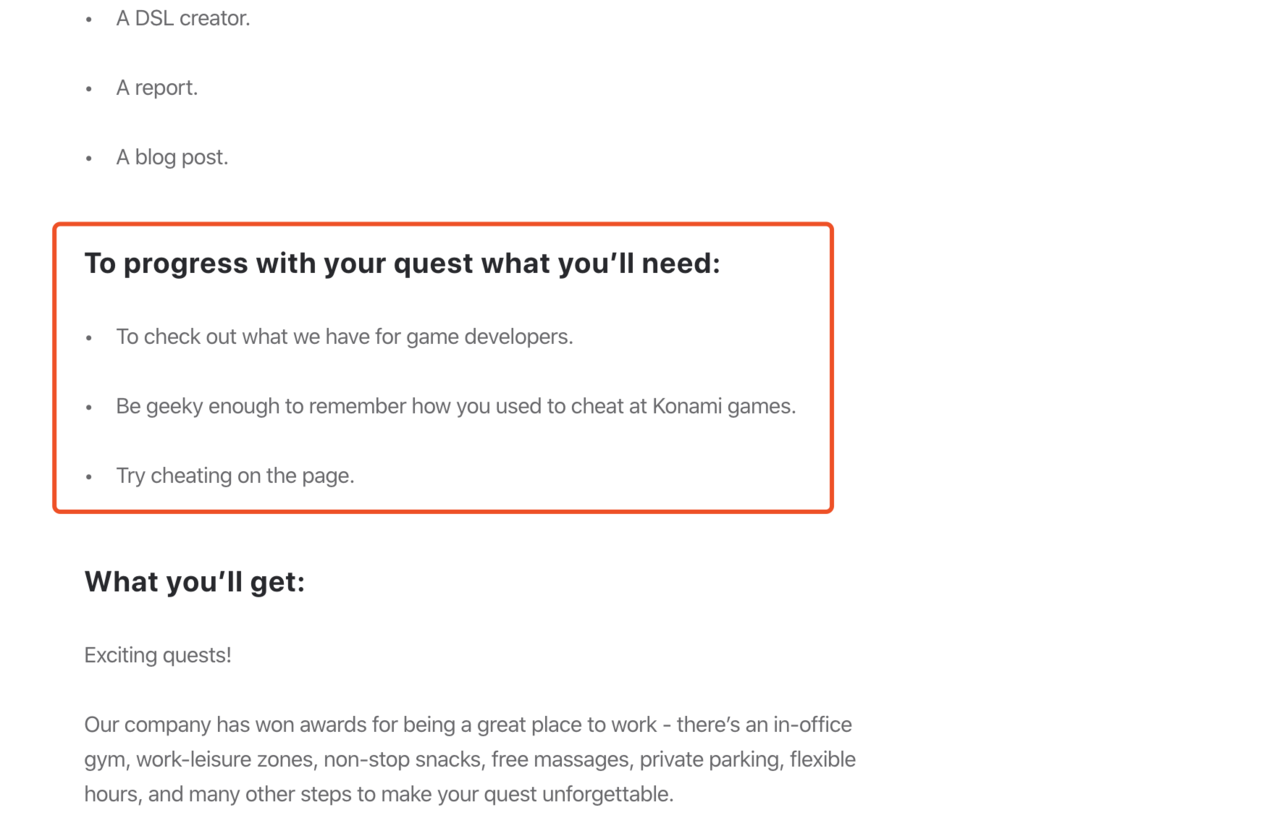Image resolution: width=1280 pixels, height=818 pixels.
Task: Select the line about game developers
Action: [344, 337]
